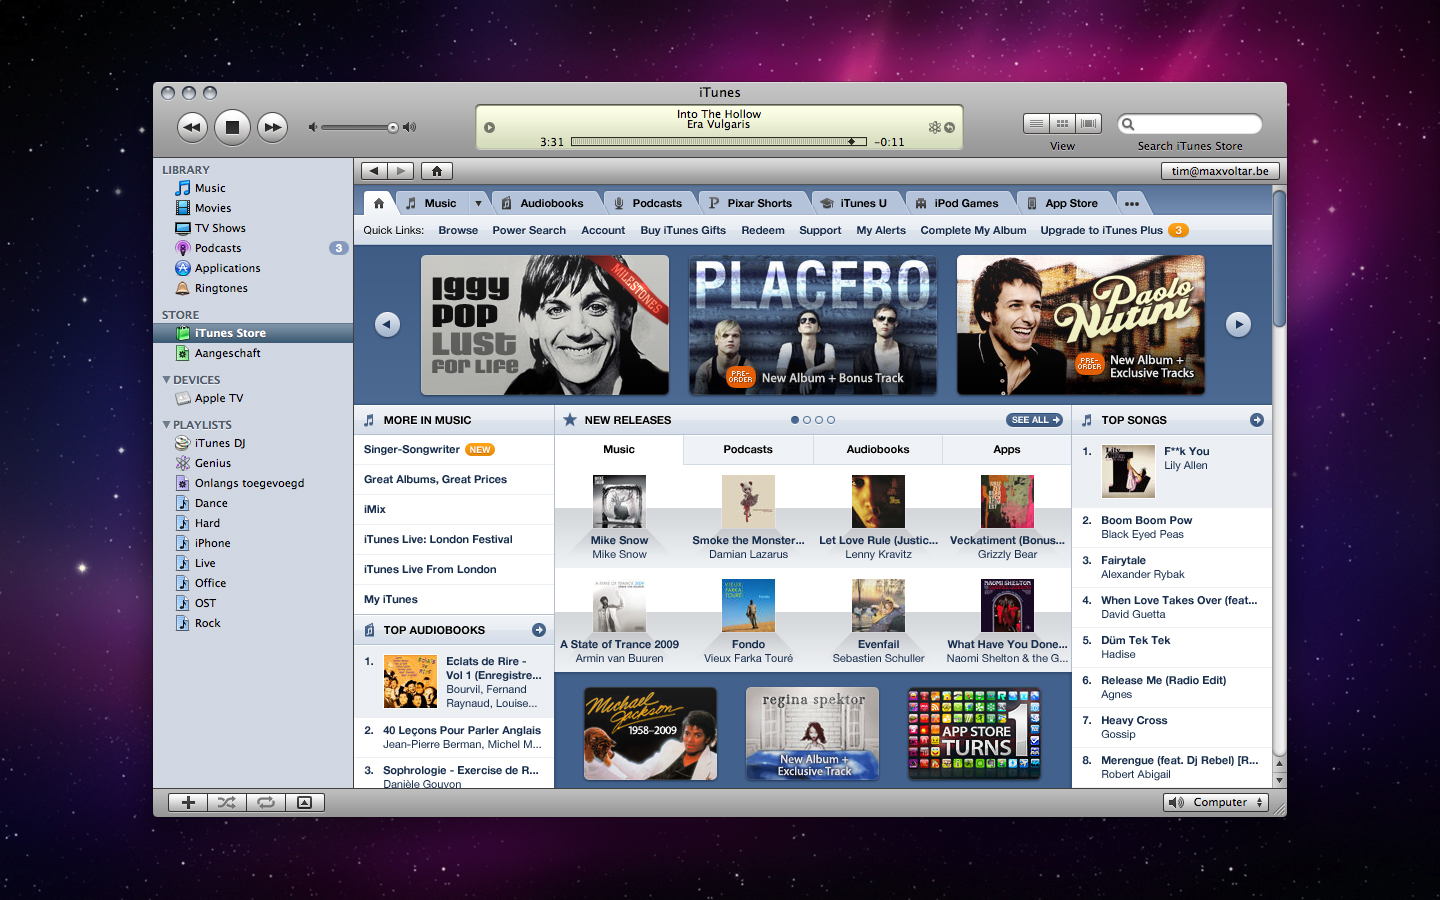The height and width of the screenshot is (900, 1440).
Task: Open the Redeem quick link
Action: 763,230
